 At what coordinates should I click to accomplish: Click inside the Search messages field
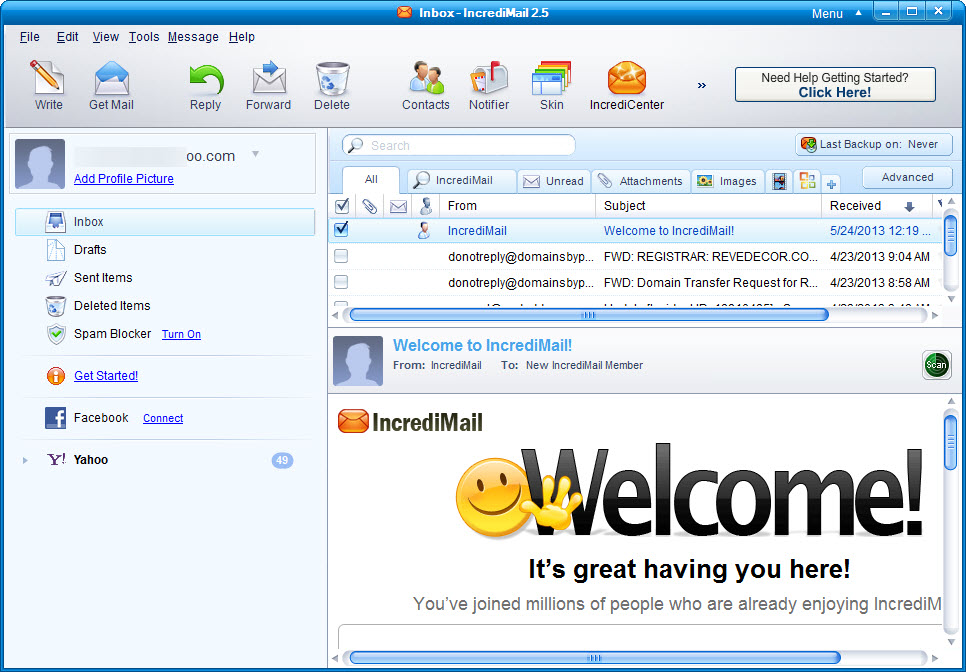[x=460, y=145]
